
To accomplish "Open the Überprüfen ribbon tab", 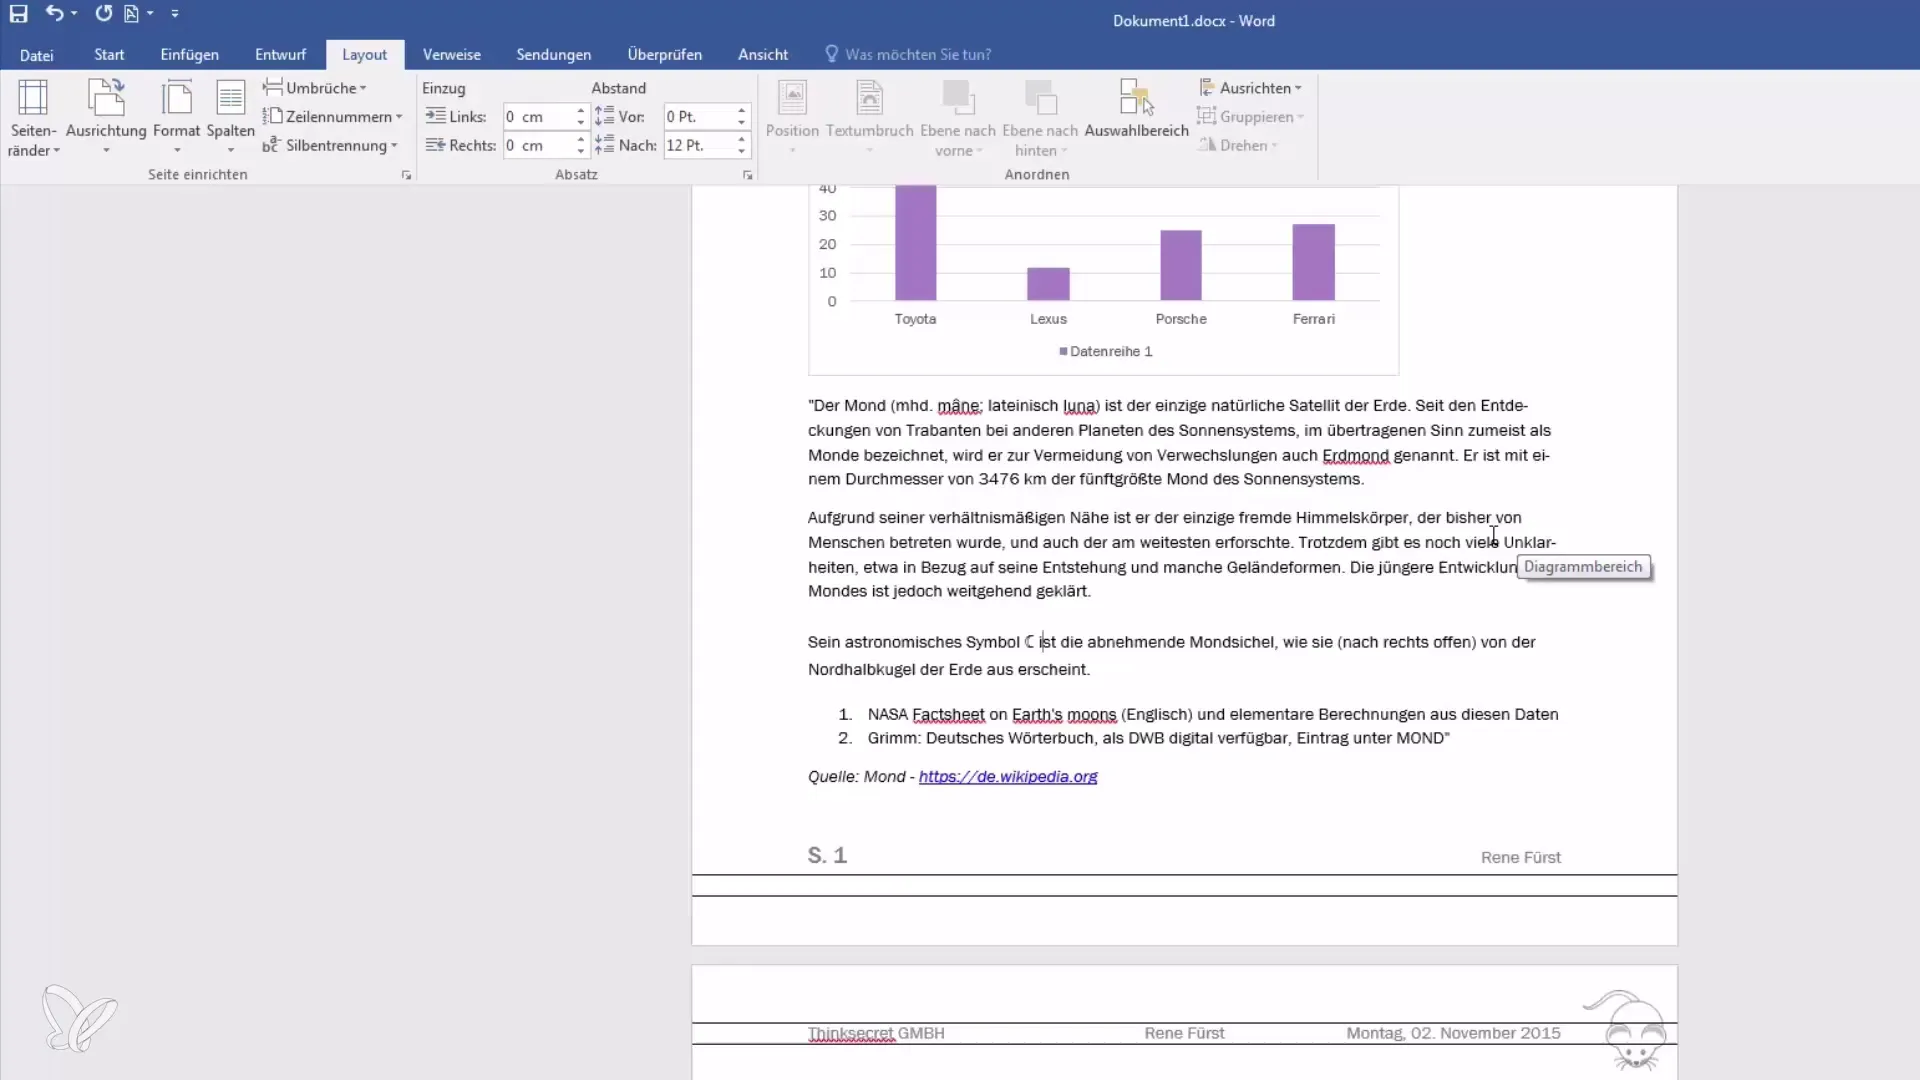I will click(664, 55).
